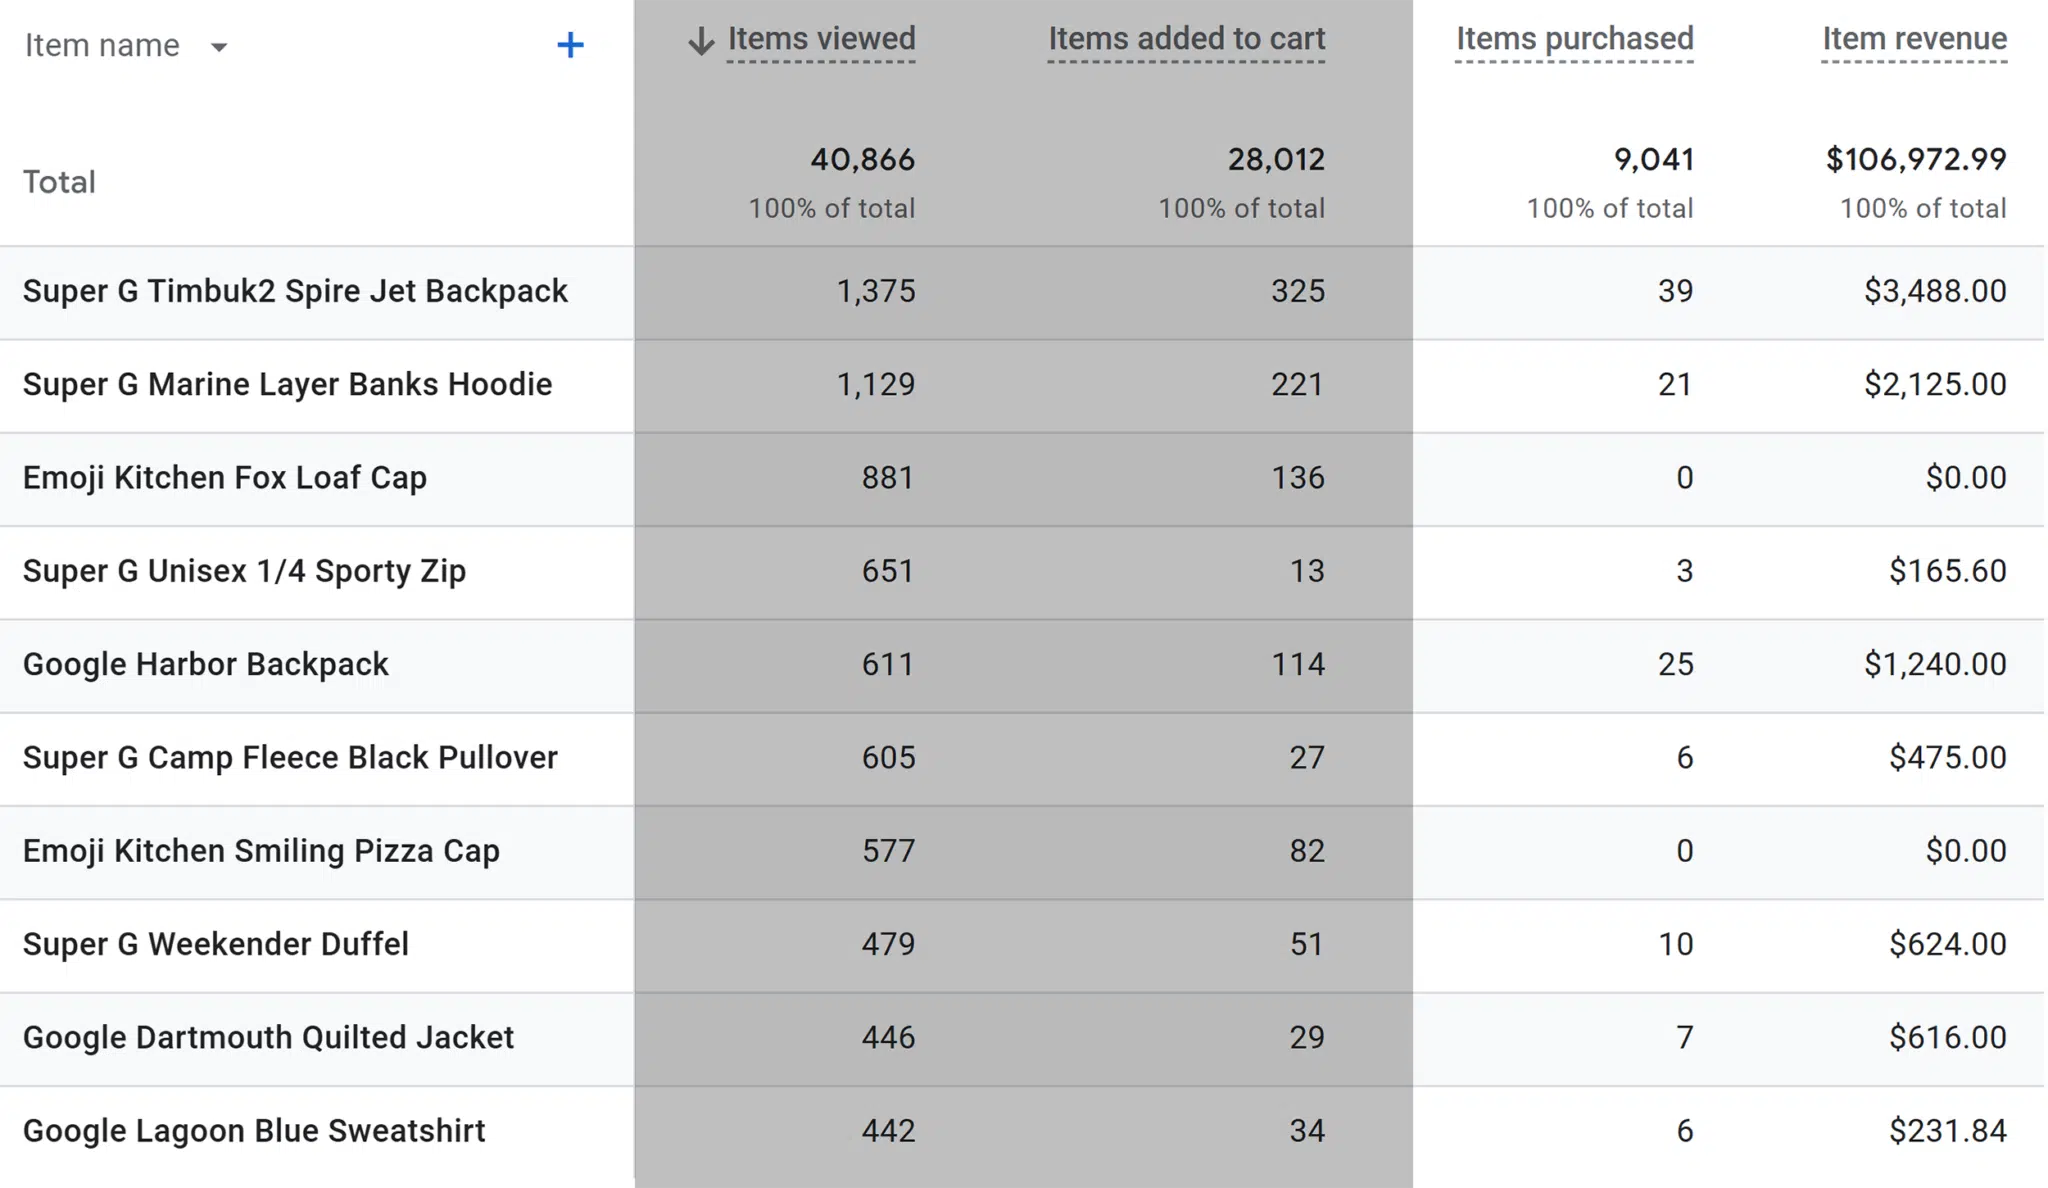Click the 40,866 total items viewed value
Screen dimensions: 2048x1188
click(862, 159)
